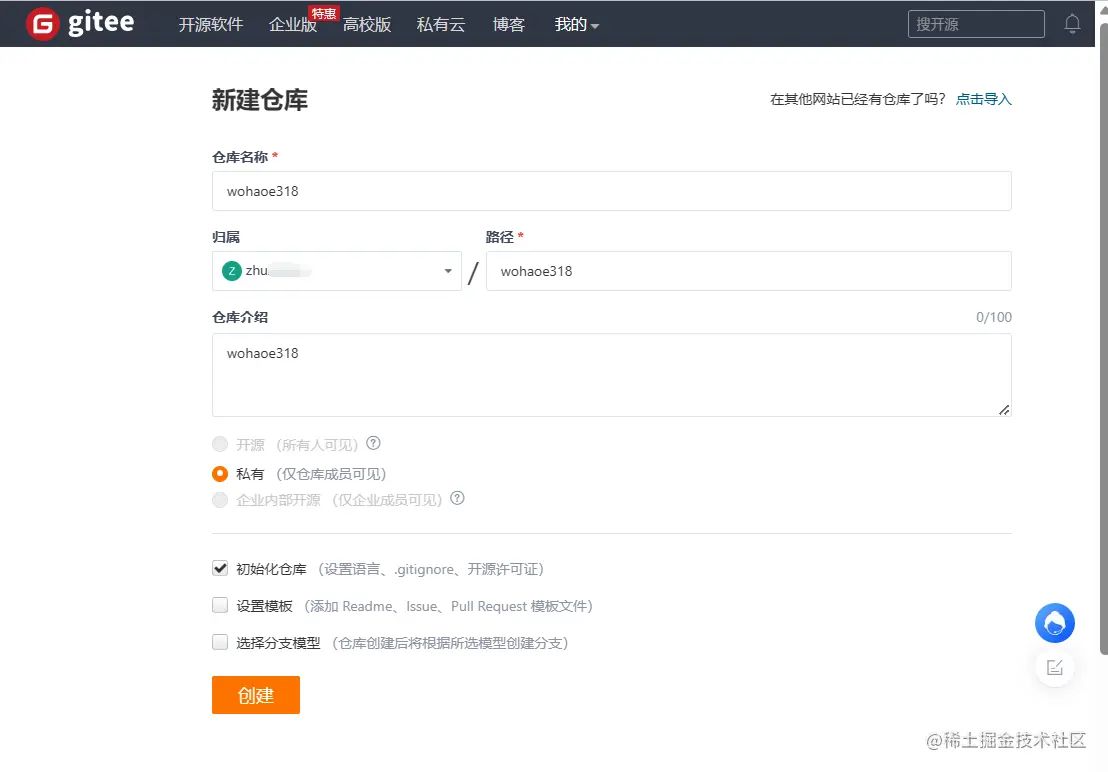1108x772 pixels.
Task: Open the 企业版 nav item
Action: coord(293,25)
